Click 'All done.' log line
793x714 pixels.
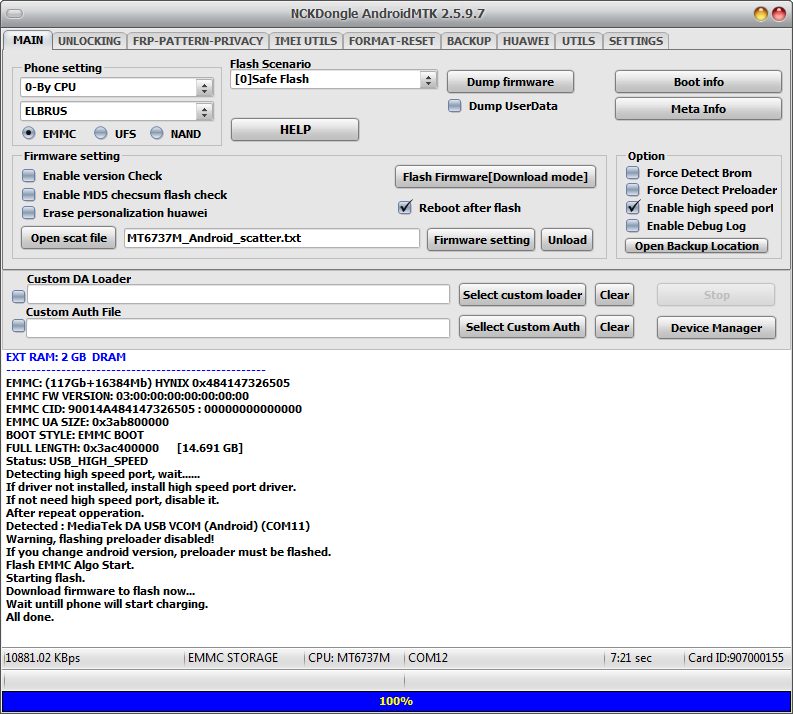(x=30, y=617)
